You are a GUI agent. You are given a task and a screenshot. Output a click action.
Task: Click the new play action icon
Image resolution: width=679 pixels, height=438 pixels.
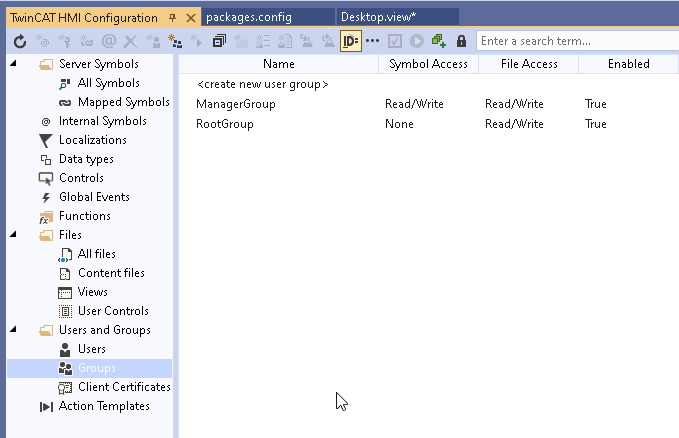click(197, 42)
